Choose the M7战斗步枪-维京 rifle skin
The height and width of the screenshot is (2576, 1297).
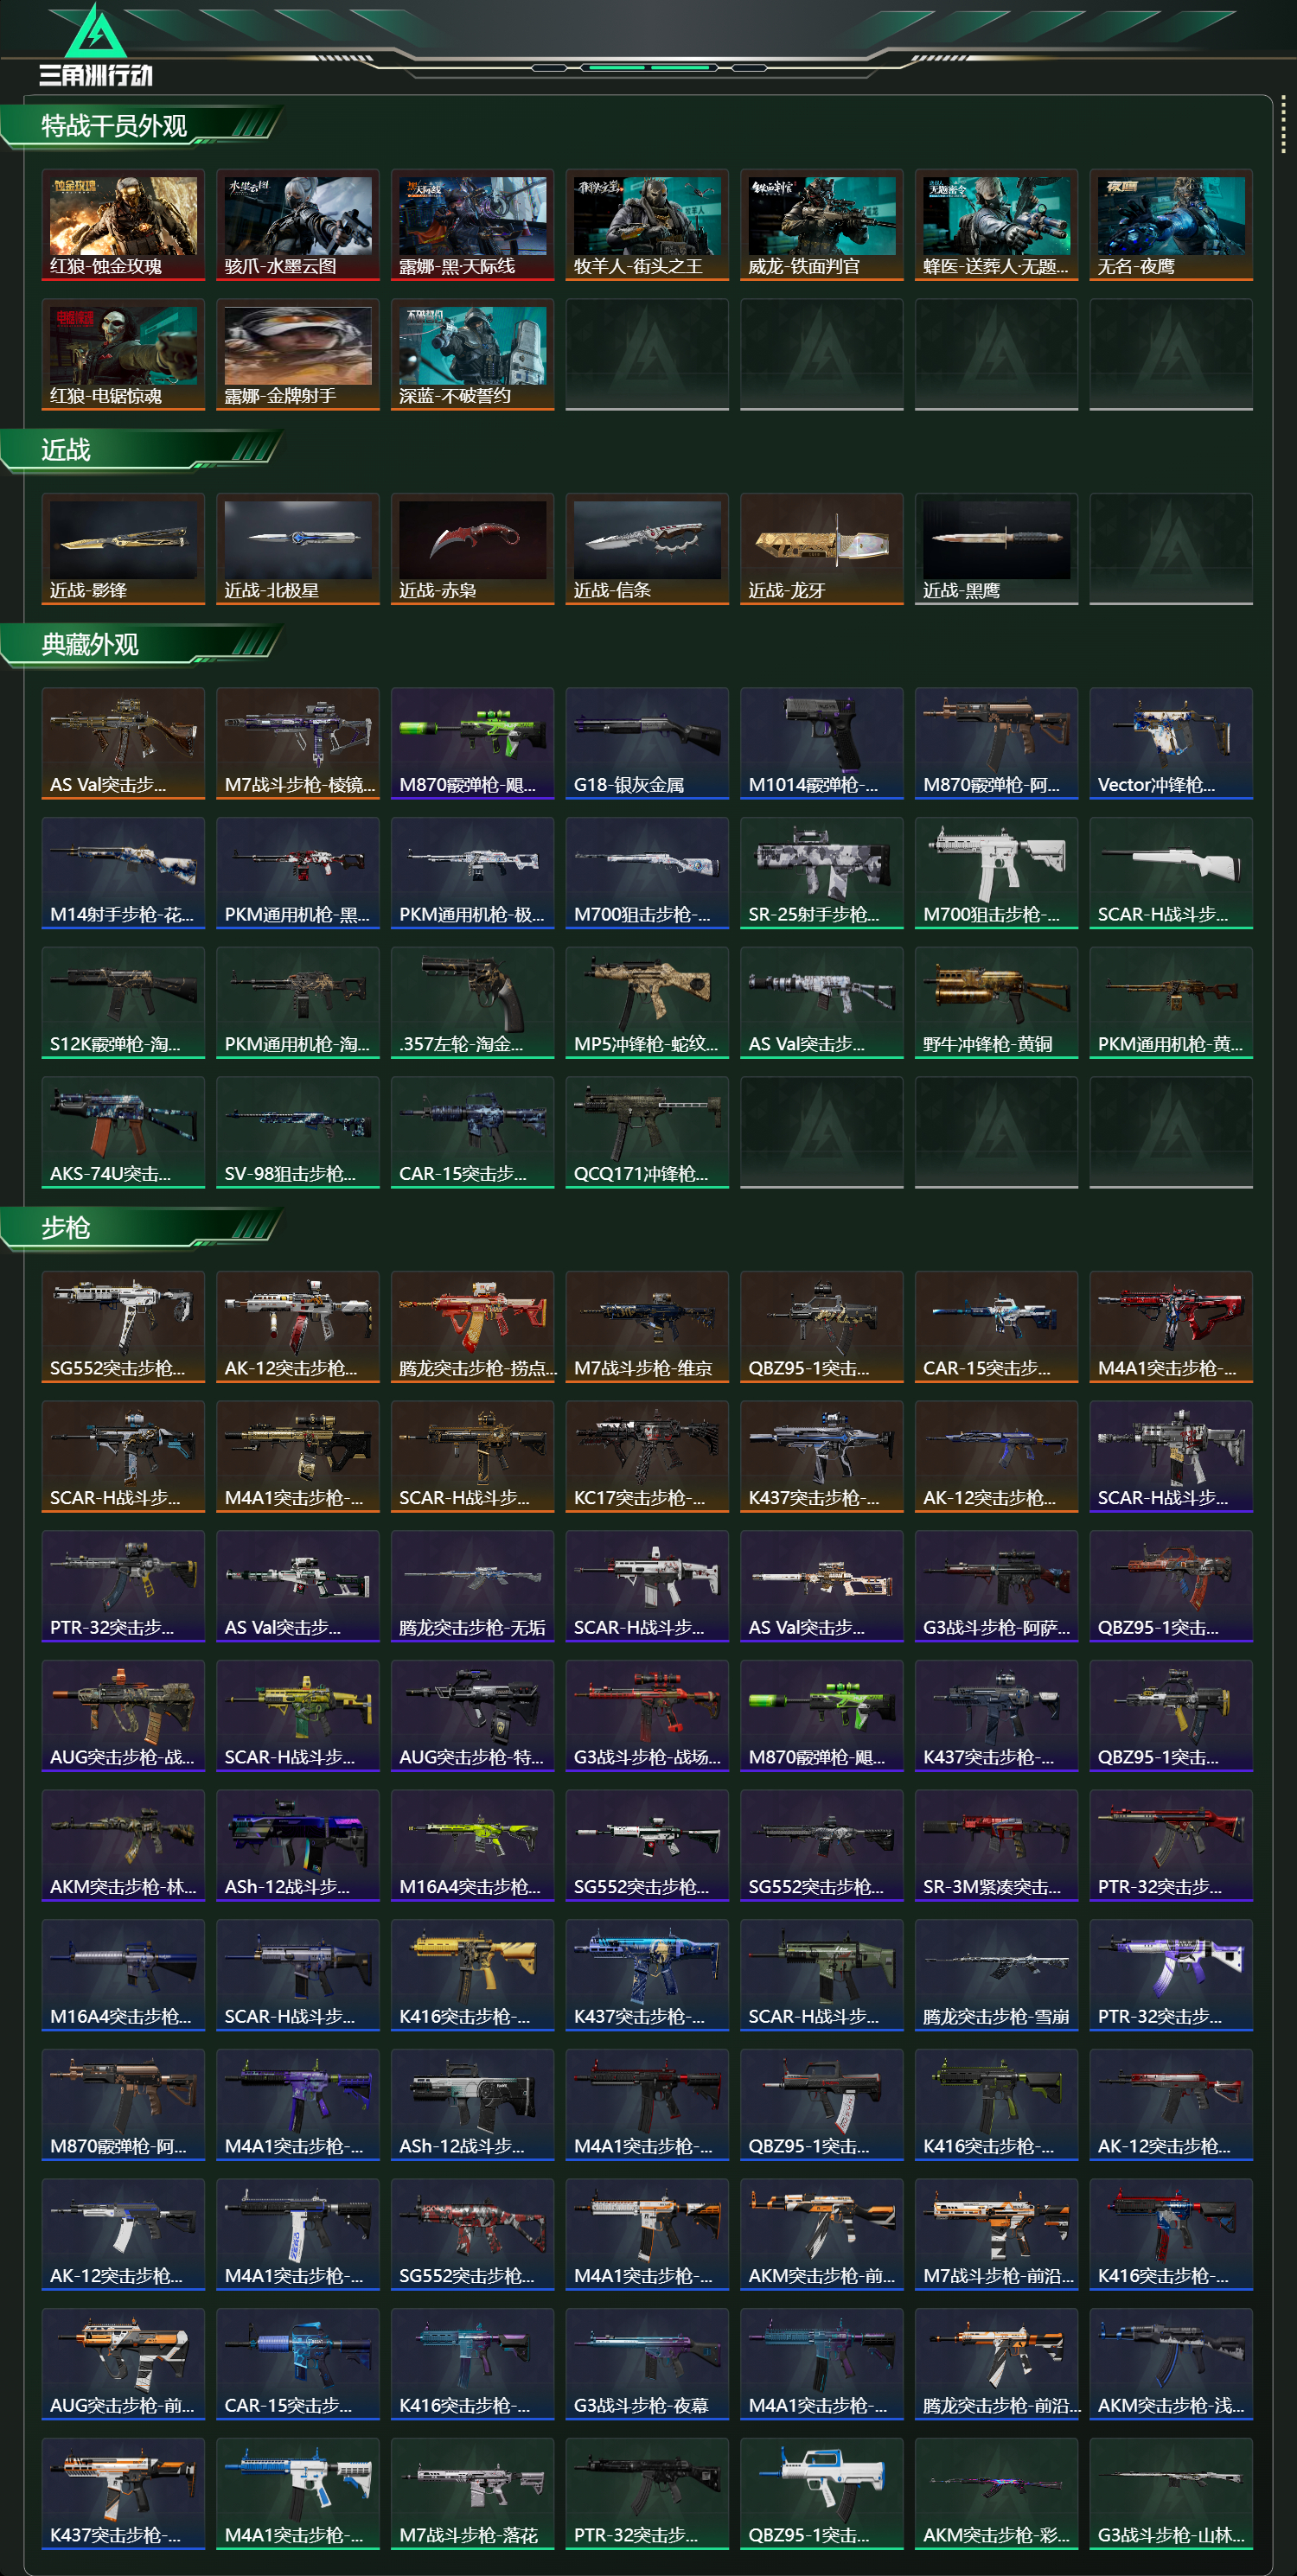(x=647, y=1326)
